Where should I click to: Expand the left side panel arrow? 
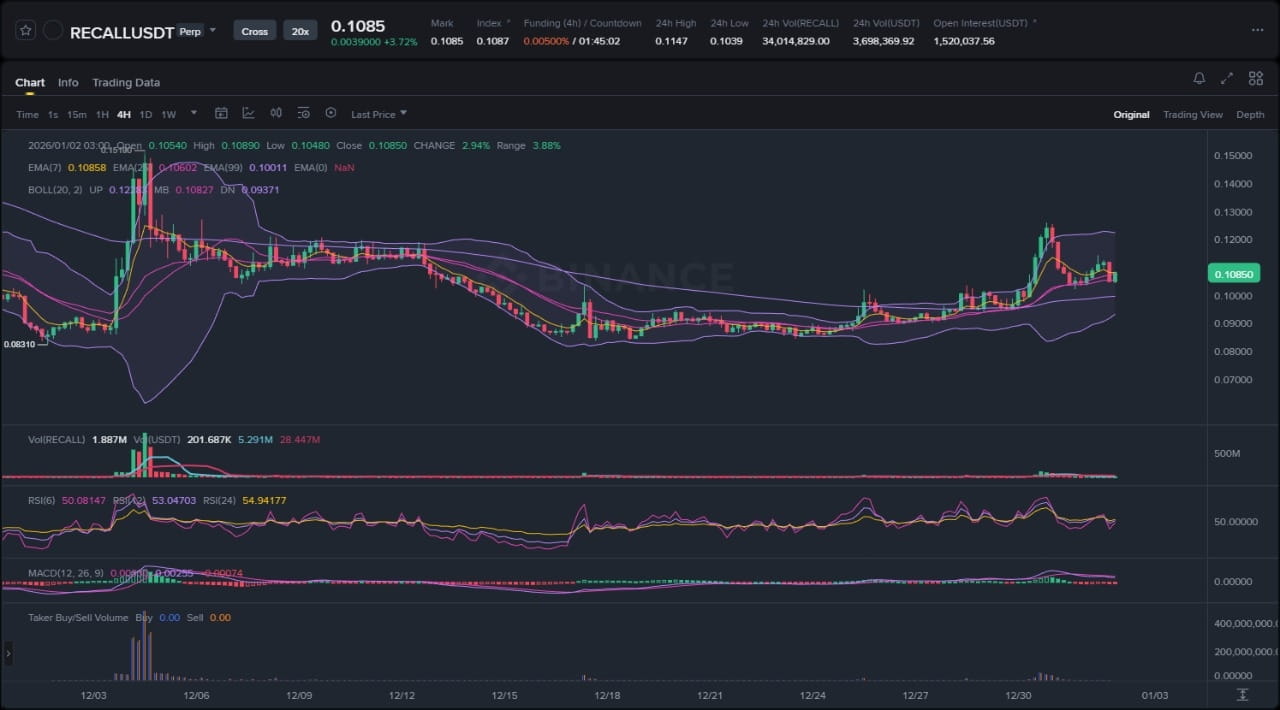coord(8,654)
